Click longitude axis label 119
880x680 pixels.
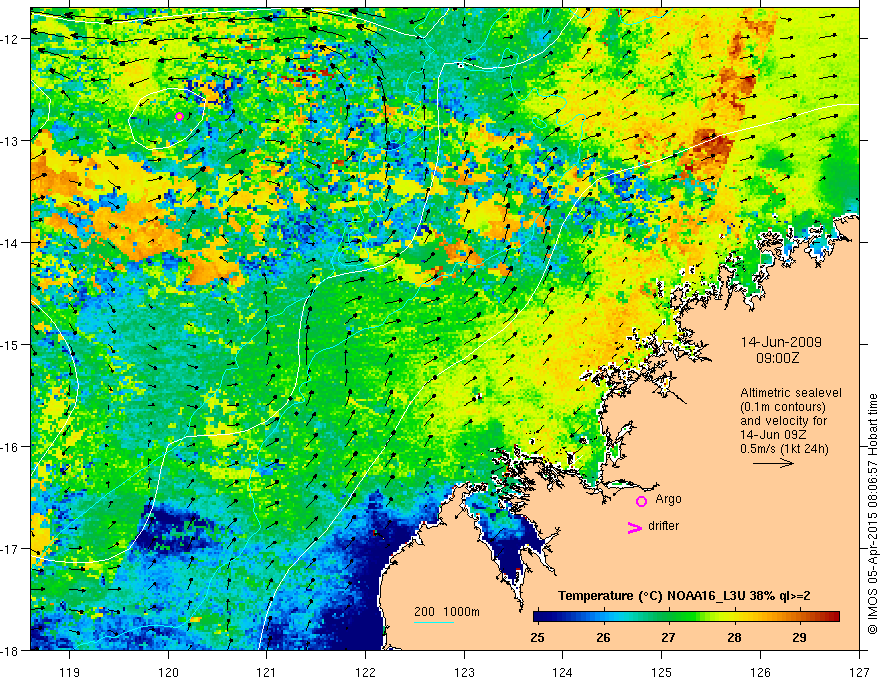[70, 672]
